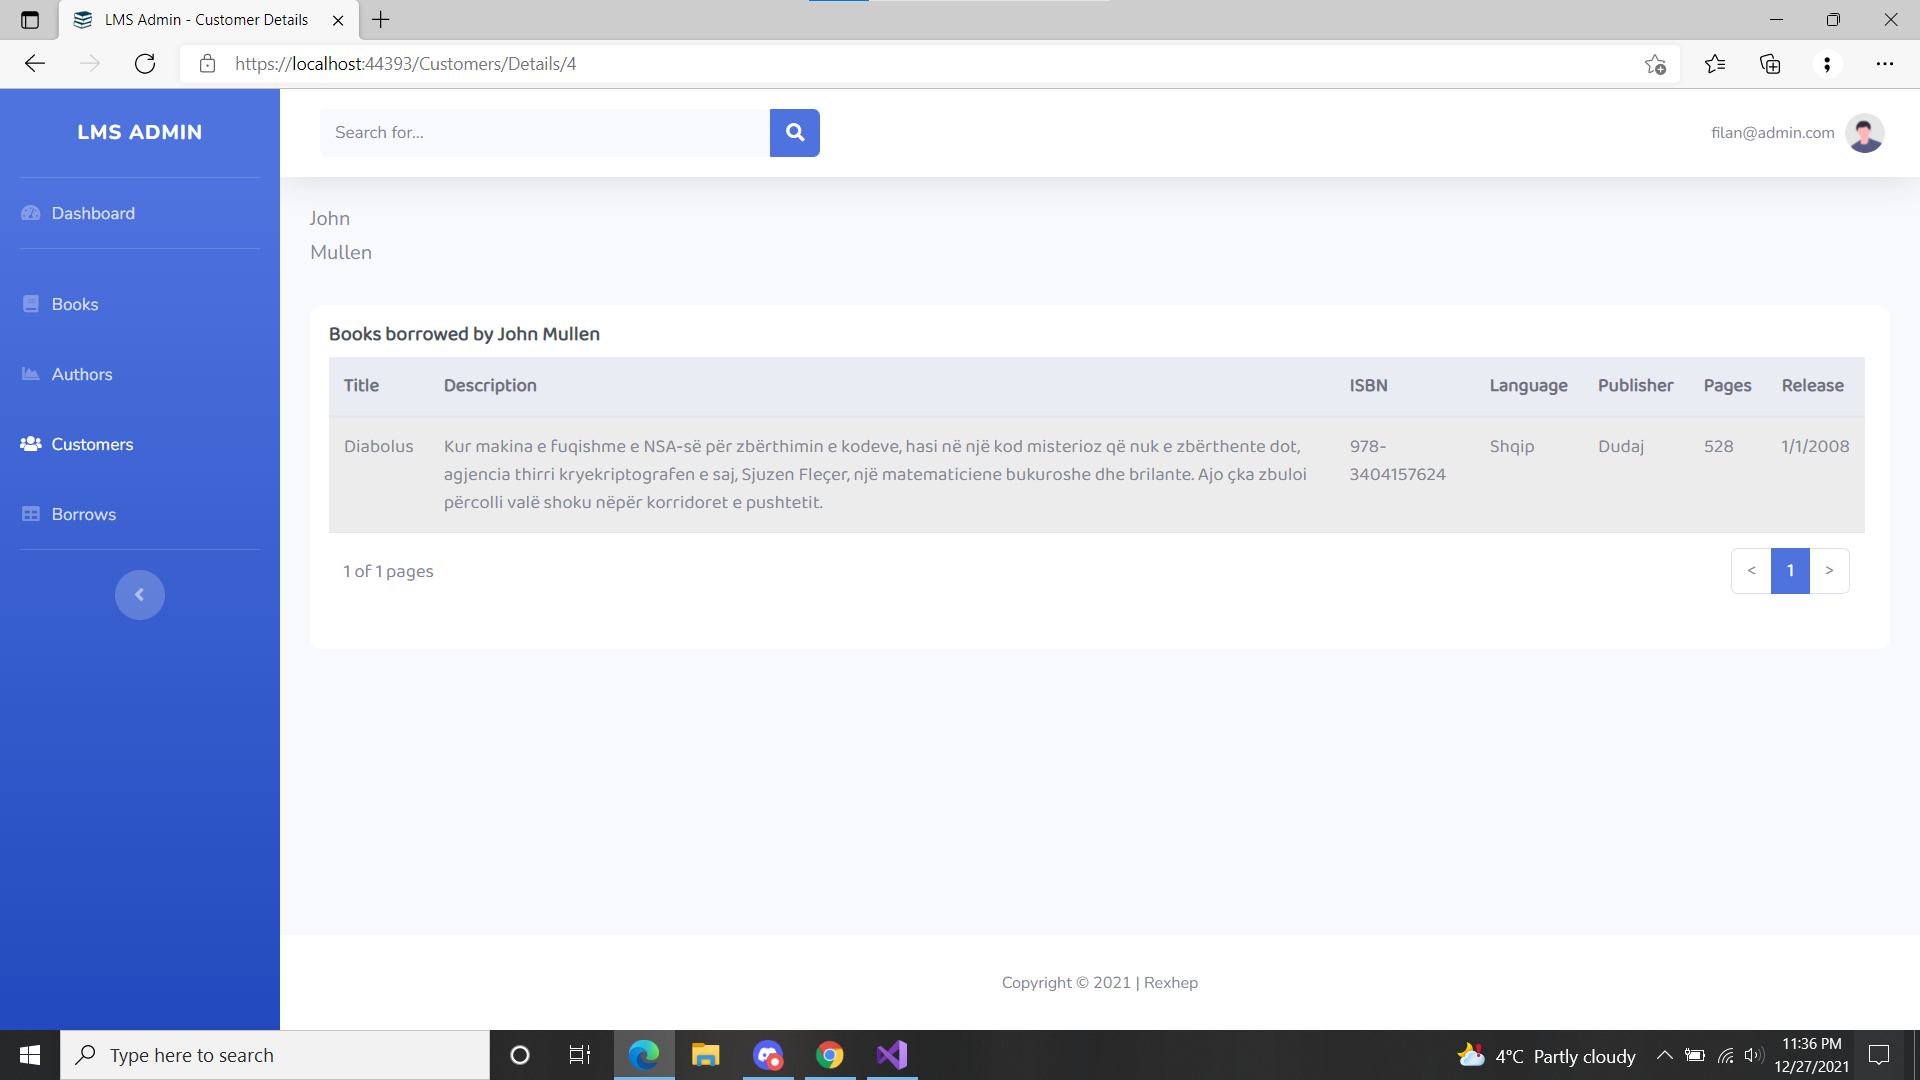Viewport: 1920px width, 1080px height.
Task: Click the Borrows table icon in sidebar
Action: 31,514
